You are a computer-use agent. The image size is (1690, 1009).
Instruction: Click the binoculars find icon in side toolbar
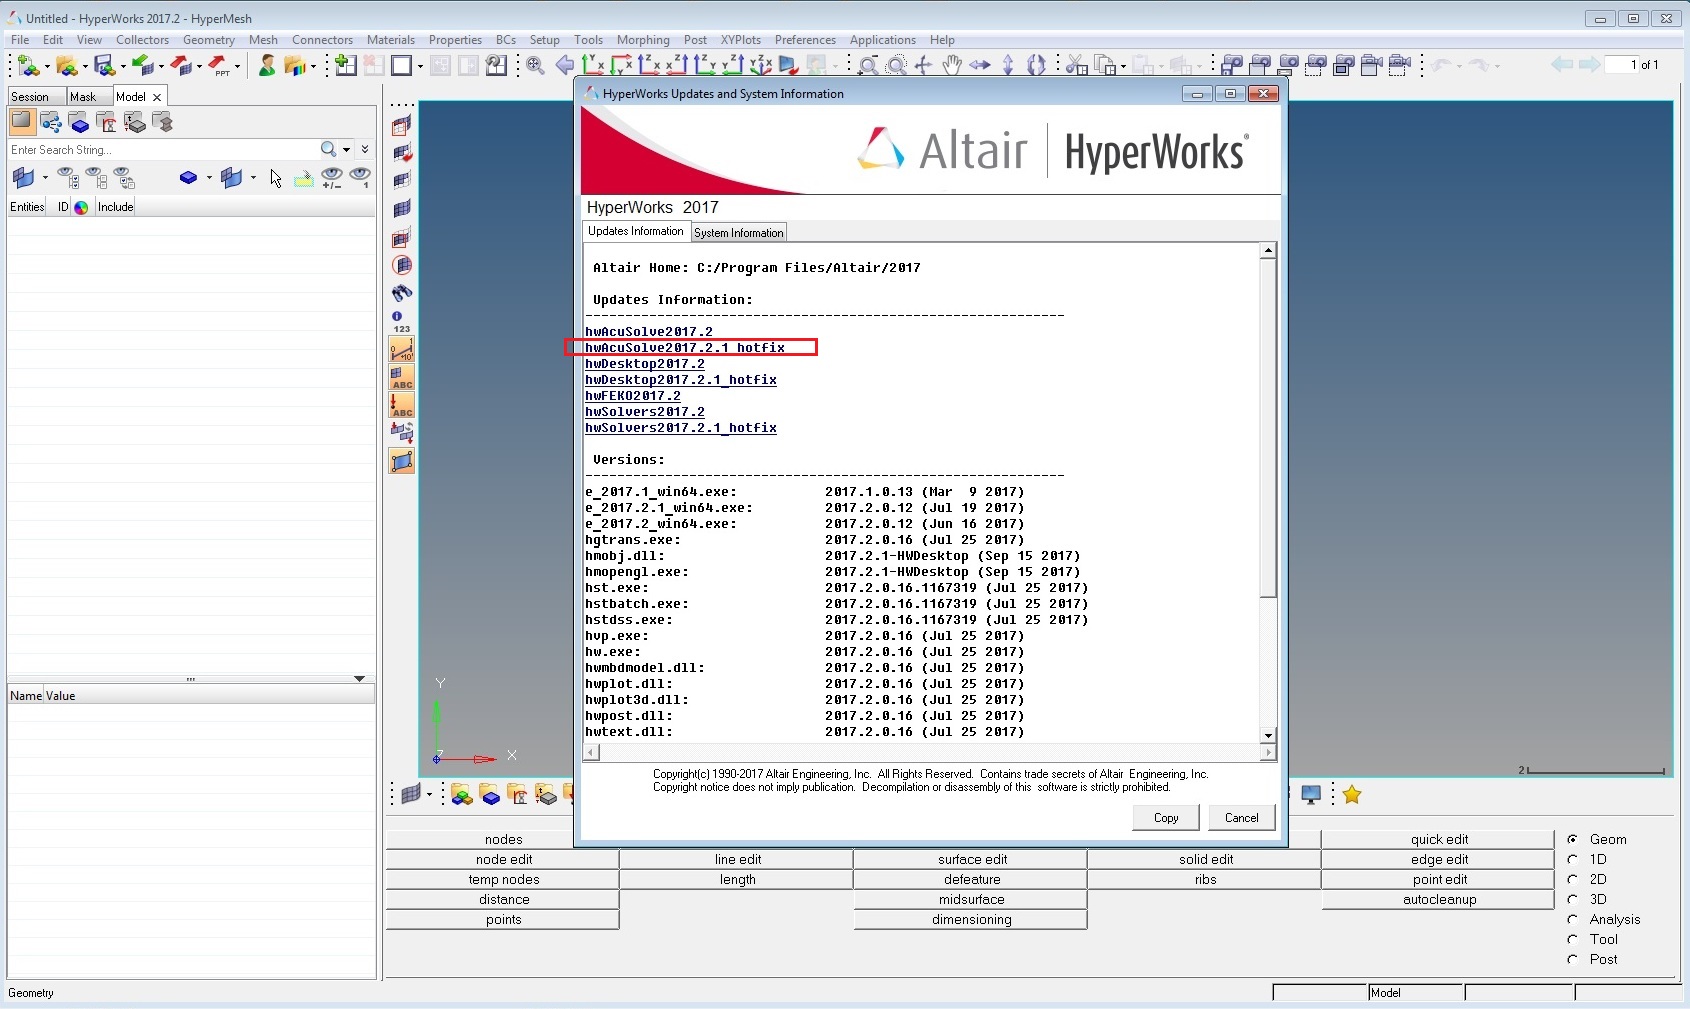point(402,293)
